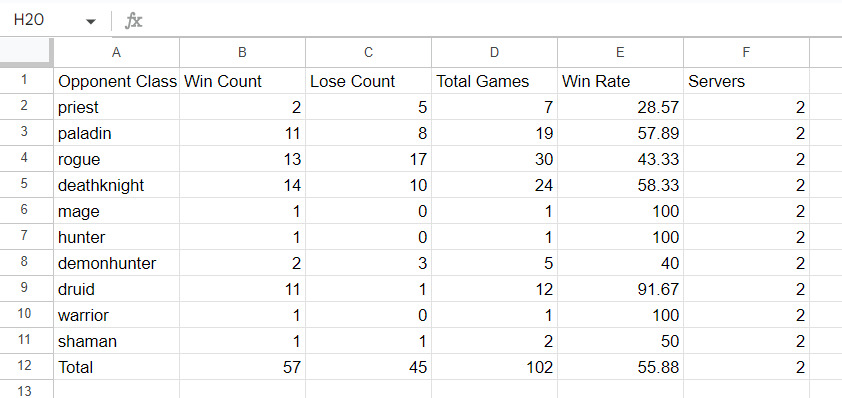Click the fx formula icon
Screen dimensions: 842x398
133,21
